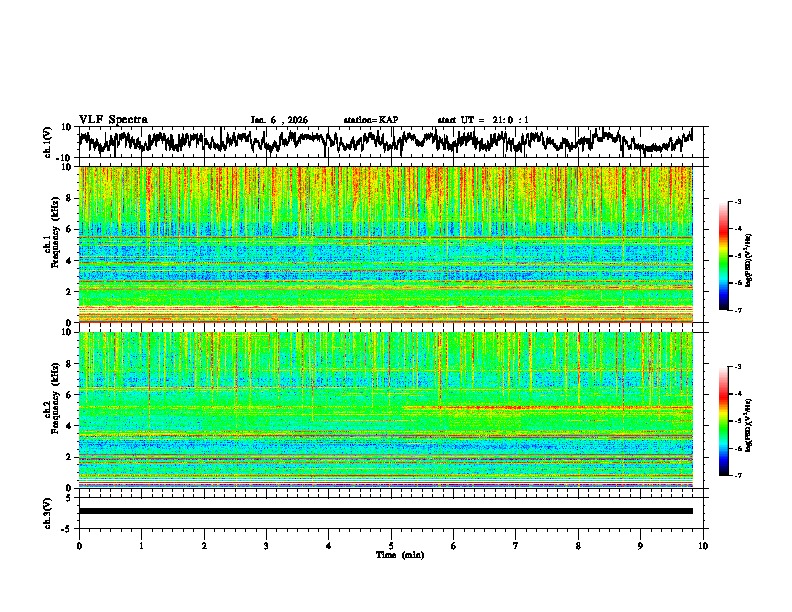Click the ch.1 "Frequency (kHz)" axis label

[54, 233]
